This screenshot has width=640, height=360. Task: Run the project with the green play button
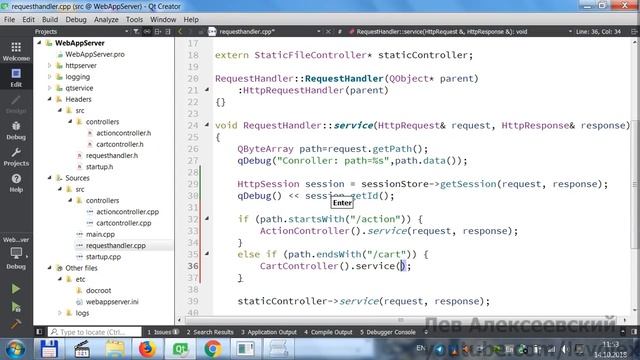[x=16, y=289]
